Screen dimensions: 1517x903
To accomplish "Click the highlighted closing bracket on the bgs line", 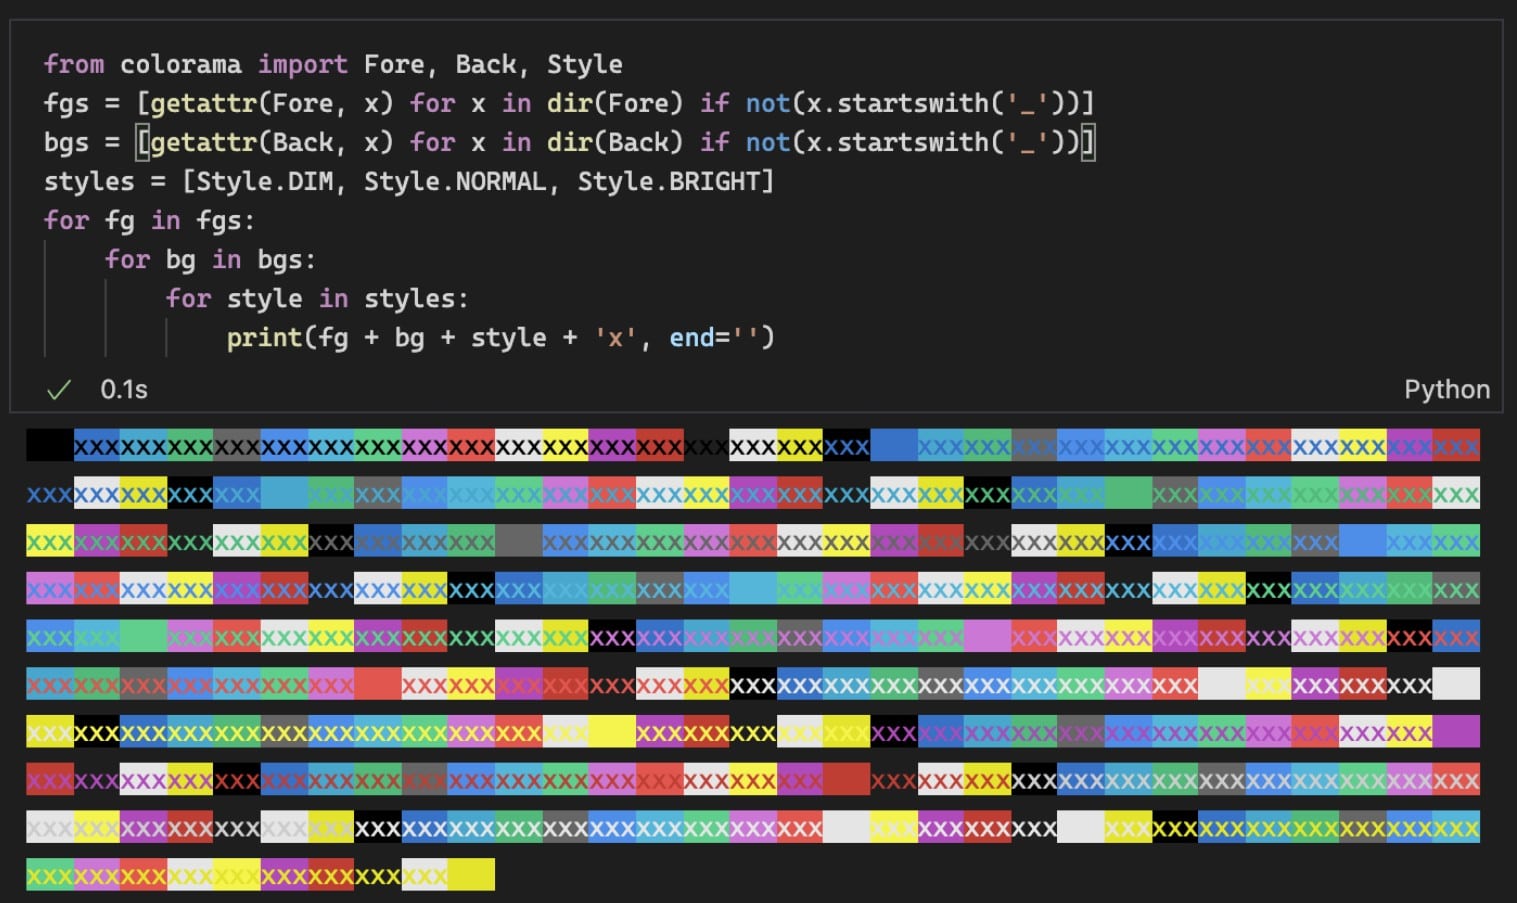I will pos(1088,143).
